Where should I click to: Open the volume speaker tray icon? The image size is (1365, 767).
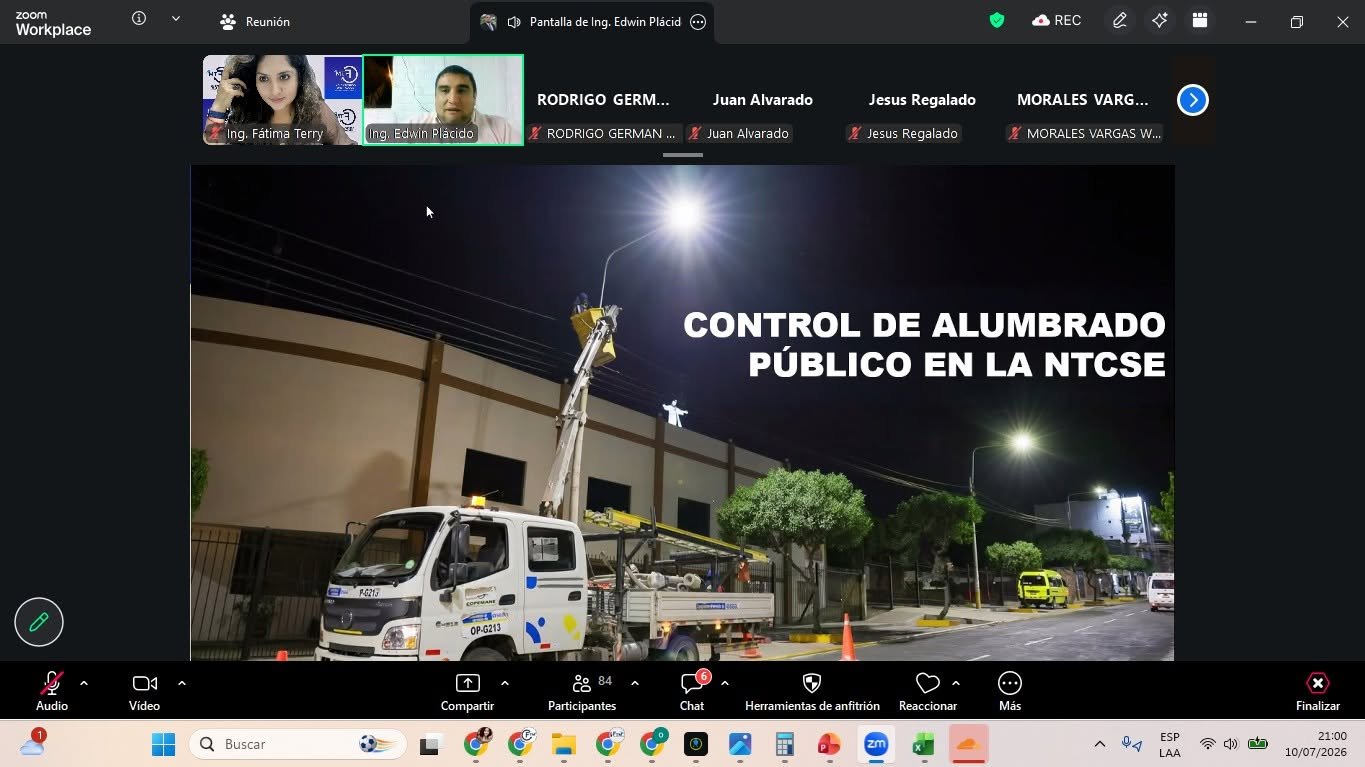(1231, 744)
